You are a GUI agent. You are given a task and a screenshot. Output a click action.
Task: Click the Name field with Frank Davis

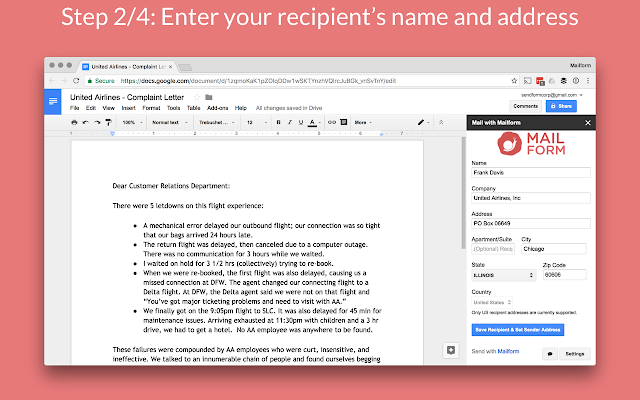pyautogui.click(x=531, y=173)
